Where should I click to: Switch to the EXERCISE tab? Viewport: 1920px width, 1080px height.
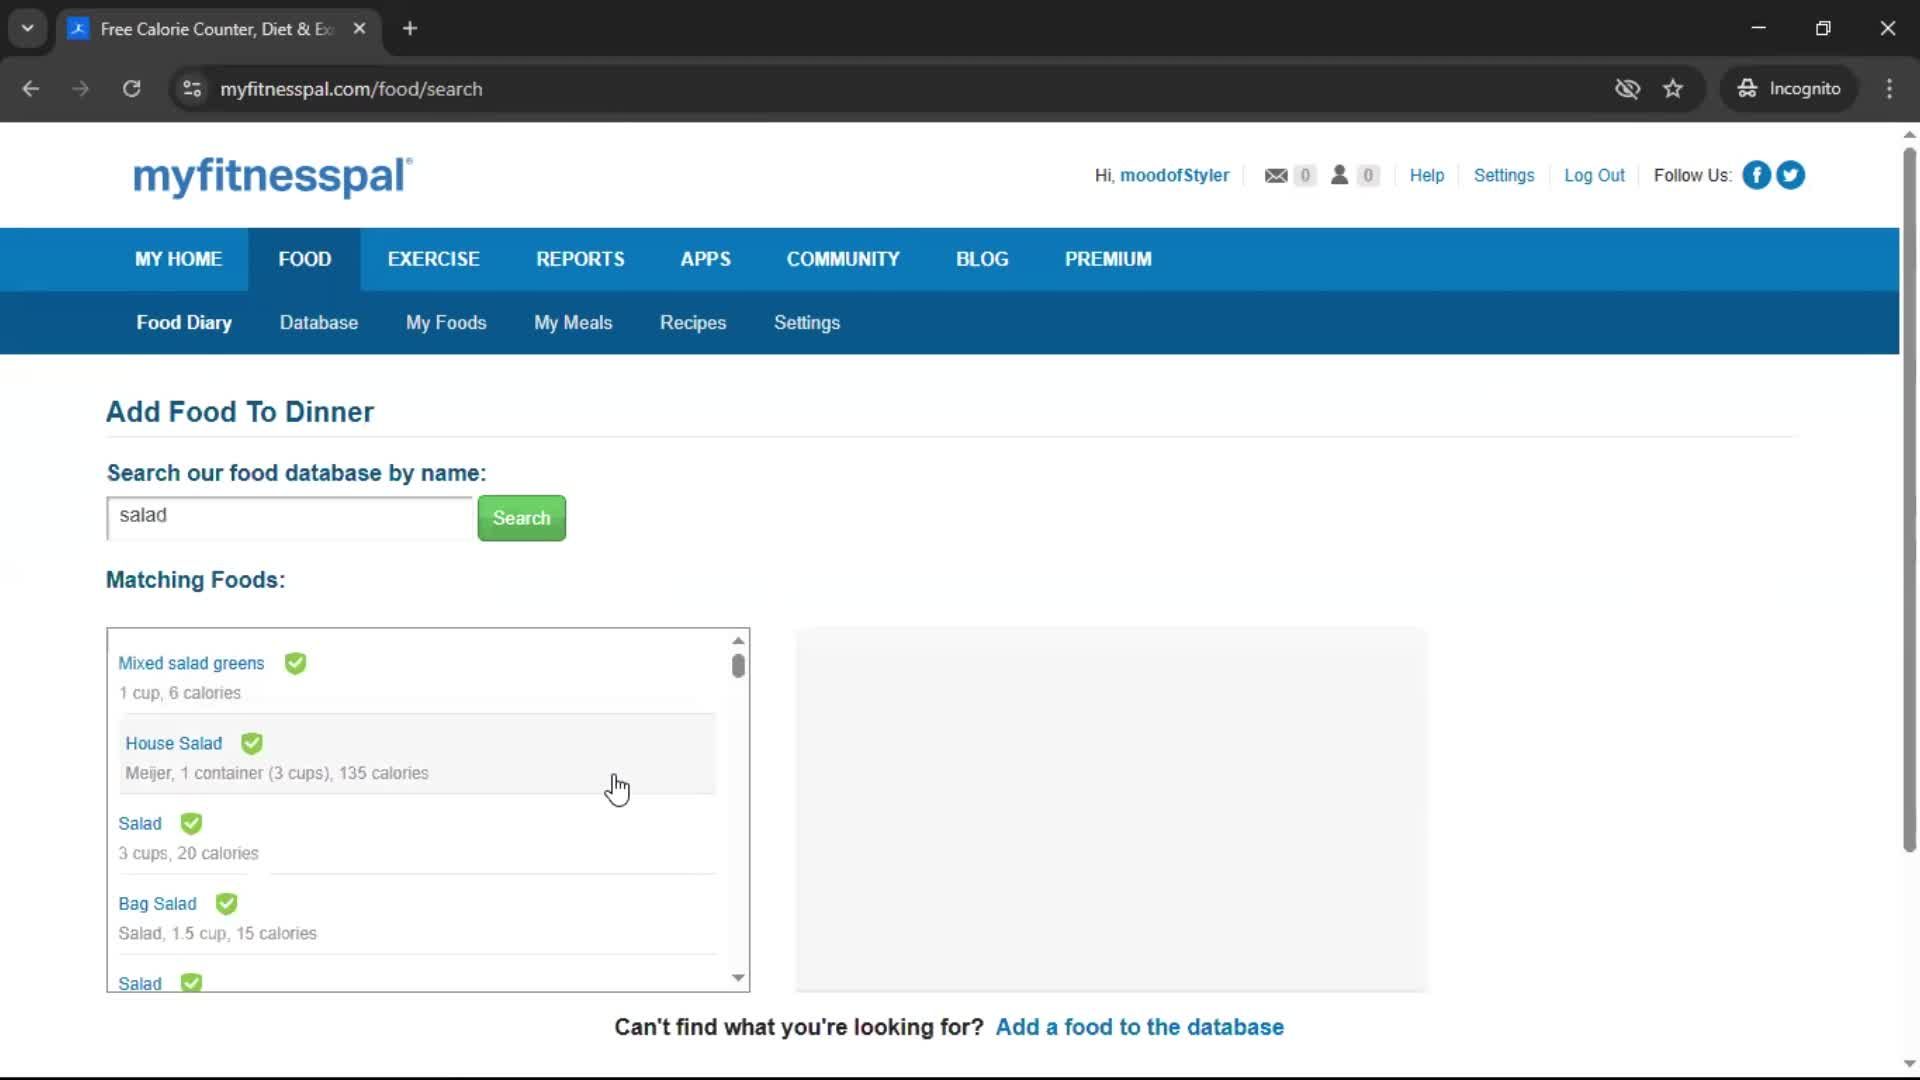(x=433, y=259)
